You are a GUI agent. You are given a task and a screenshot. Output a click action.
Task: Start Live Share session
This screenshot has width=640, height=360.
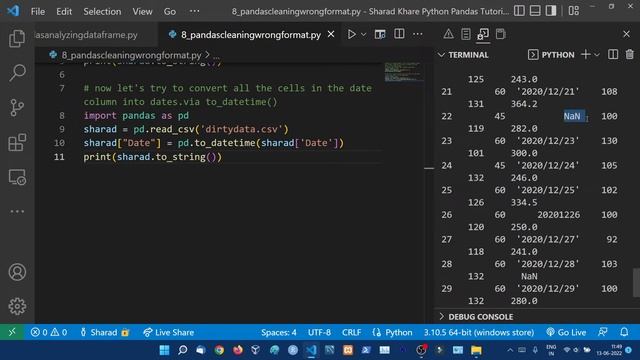pos(169,332)
